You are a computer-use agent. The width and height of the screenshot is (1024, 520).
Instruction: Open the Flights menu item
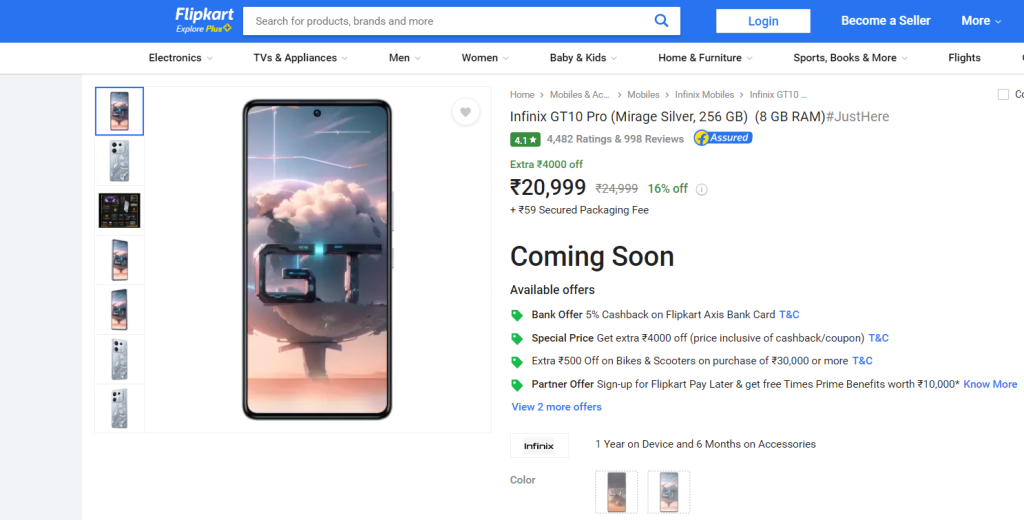(964, 58)
